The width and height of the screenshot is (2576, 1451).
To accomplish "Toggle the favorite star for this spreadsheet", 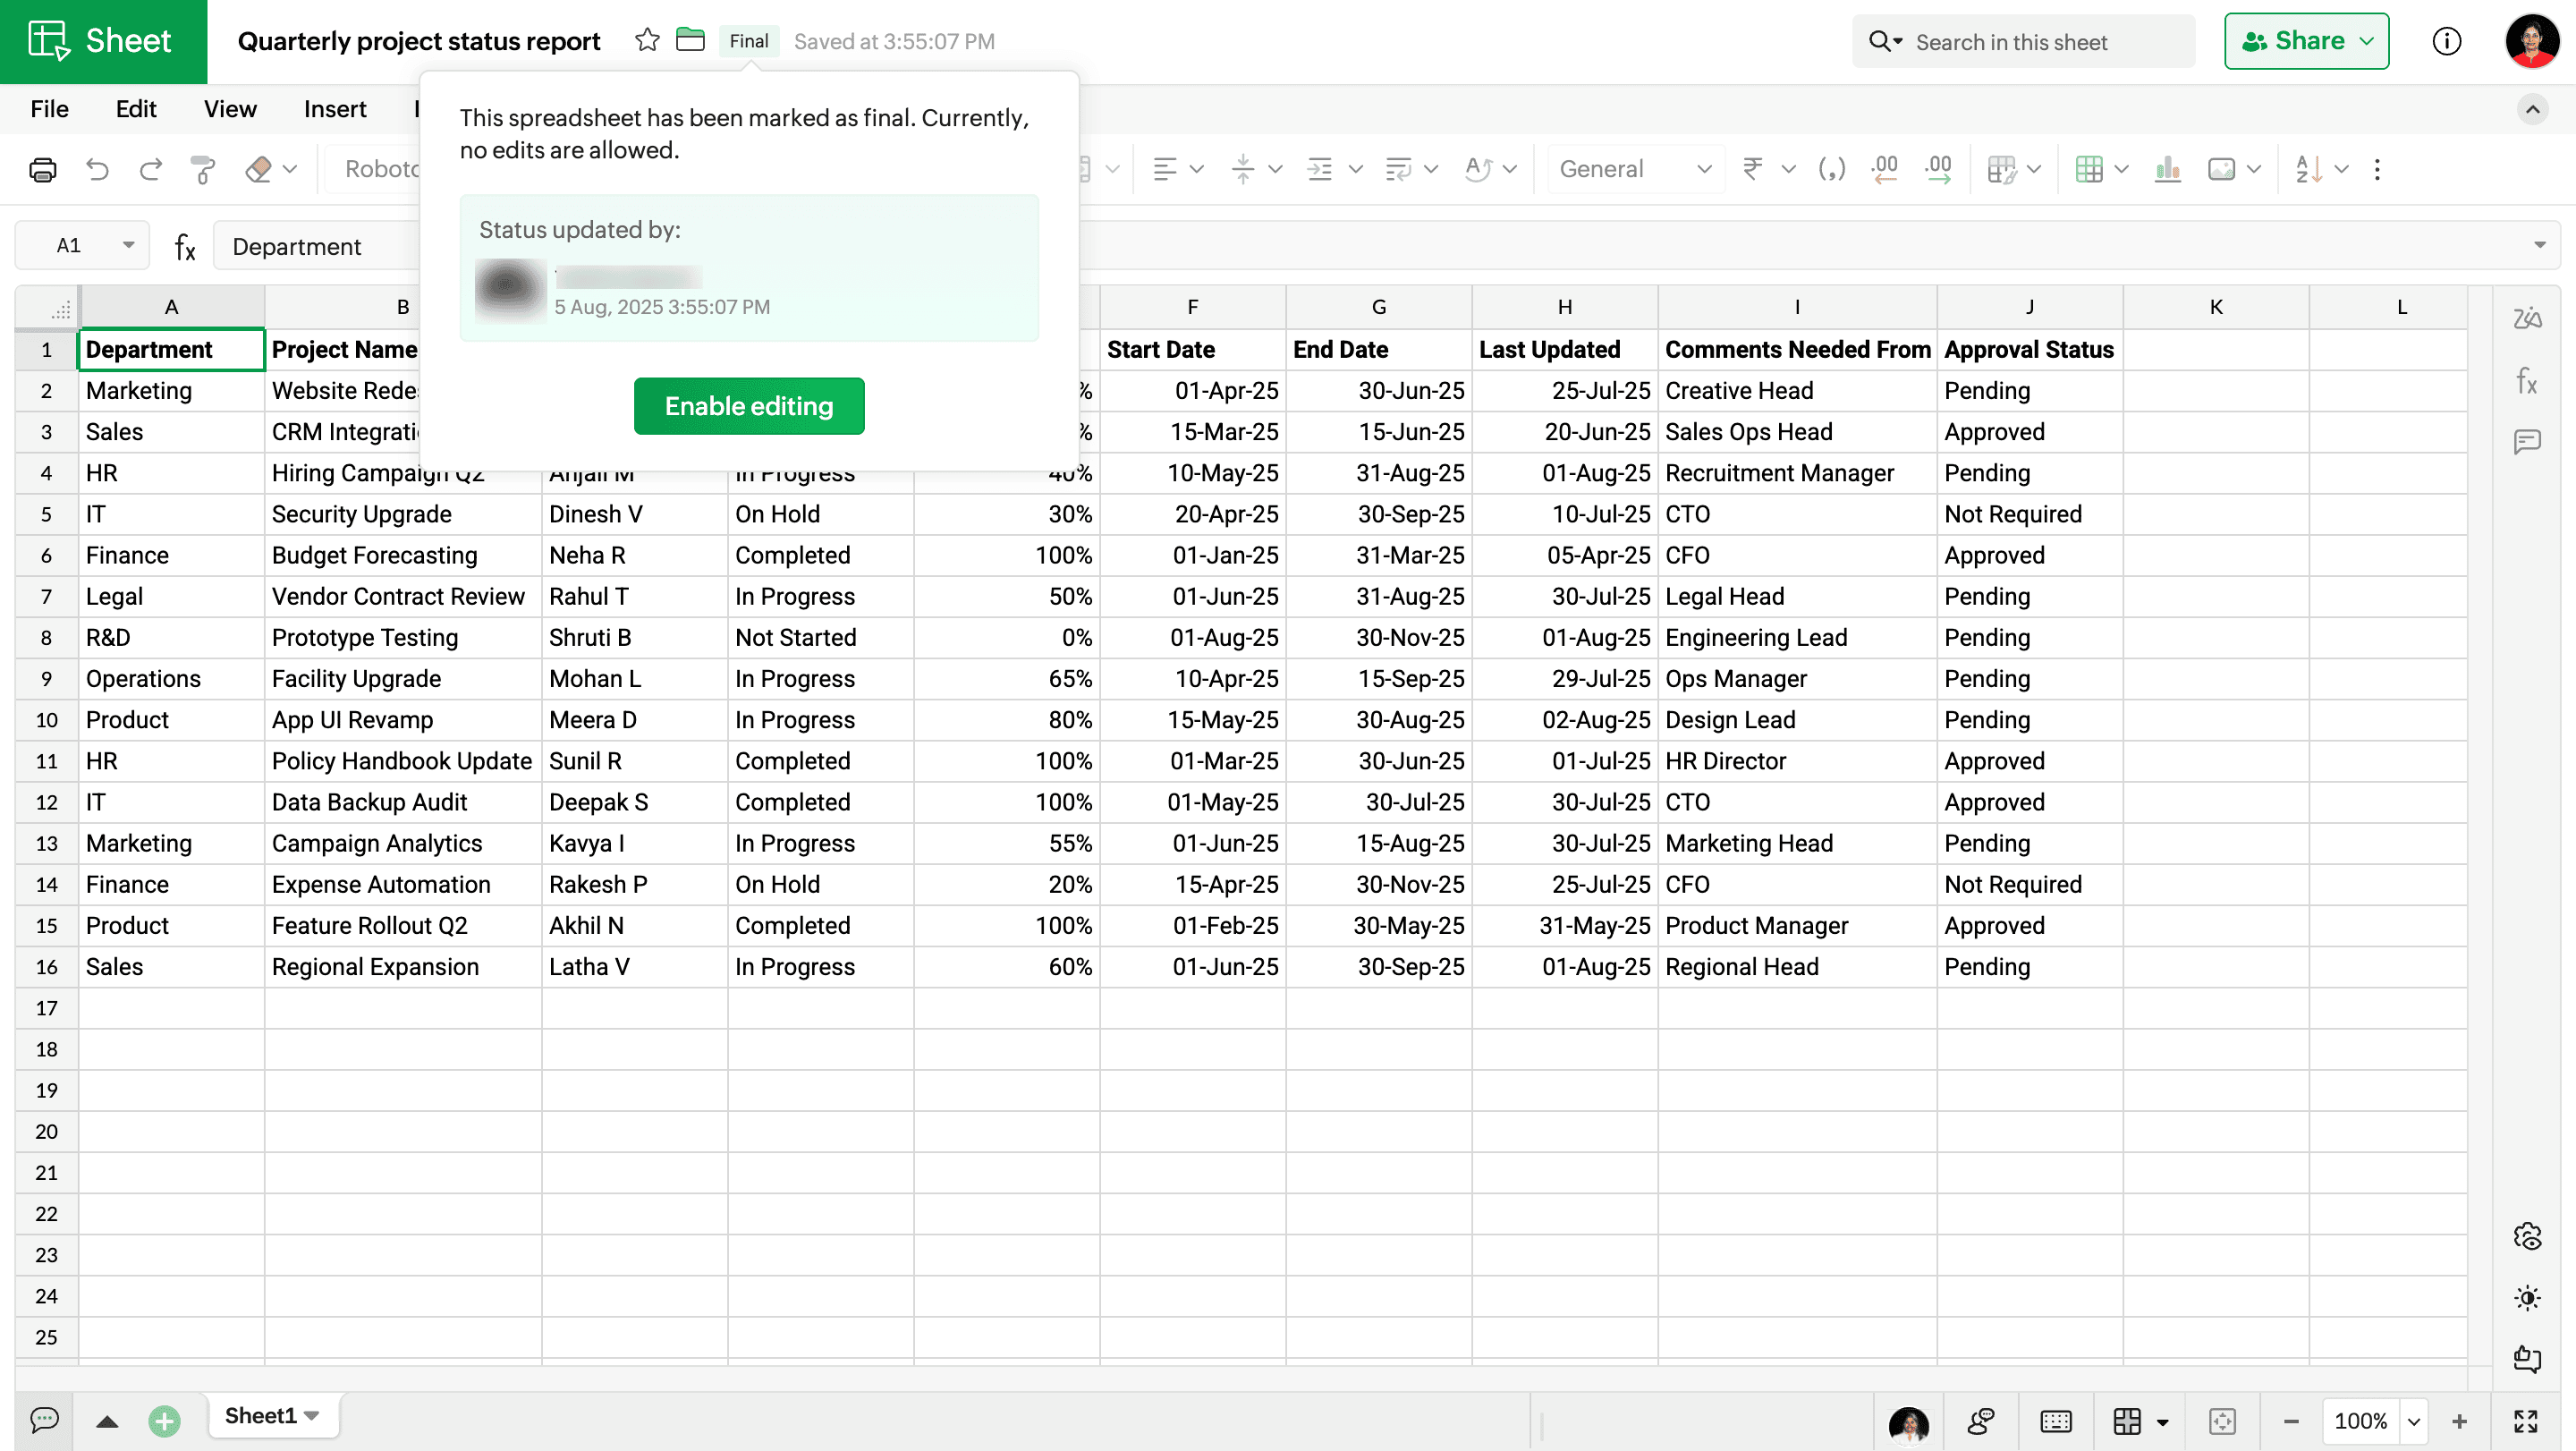I will tap(647, 41).
